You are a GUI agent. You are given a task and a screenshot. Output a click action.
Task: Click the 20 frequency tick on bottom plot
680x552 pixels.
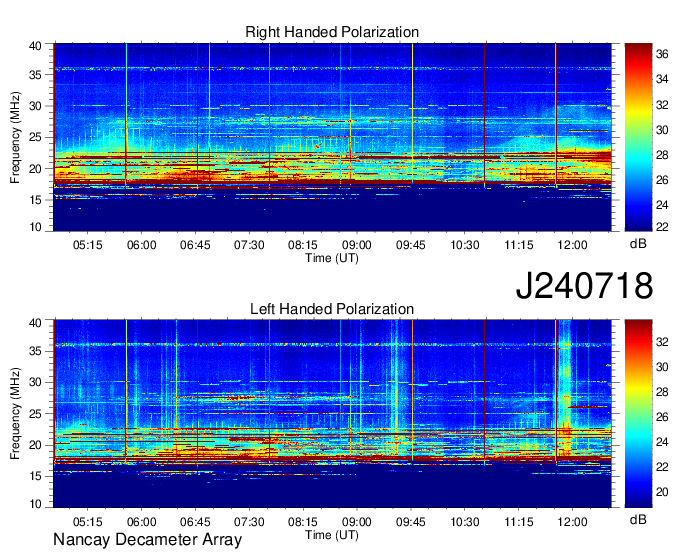[35, 445]
